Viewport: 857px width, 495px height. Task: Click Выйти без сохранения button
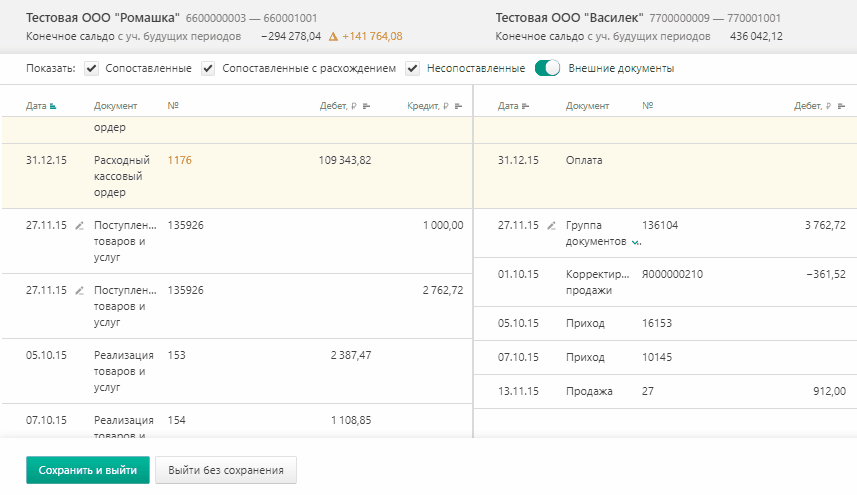click(226, 470)
